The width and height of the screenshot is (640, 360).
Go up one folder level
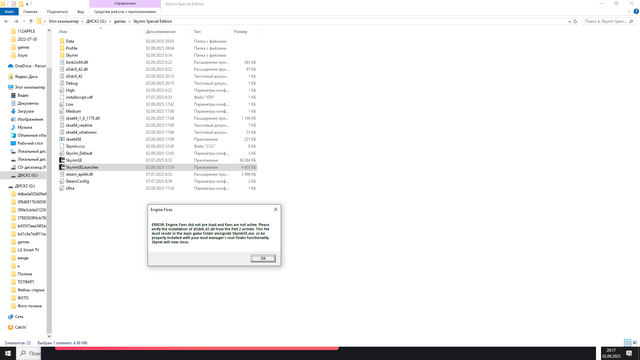point(31,21)
